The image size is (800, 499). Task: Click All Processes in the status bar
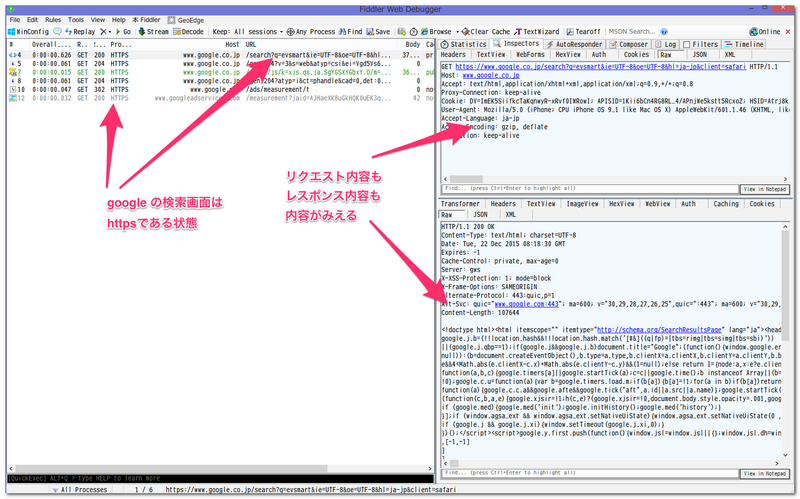tap(80, 490)
